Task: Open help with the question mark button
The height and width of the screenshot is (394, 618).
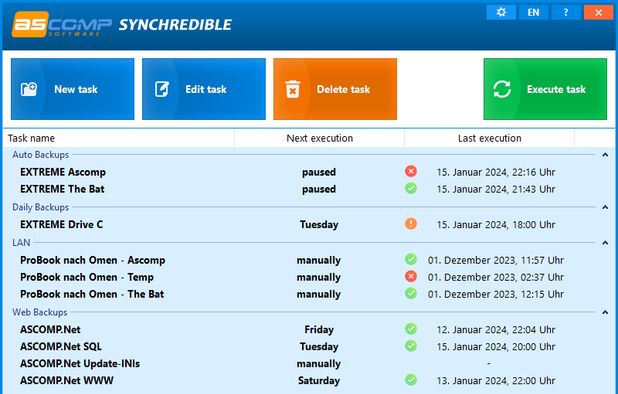Action: coord(566,12)
